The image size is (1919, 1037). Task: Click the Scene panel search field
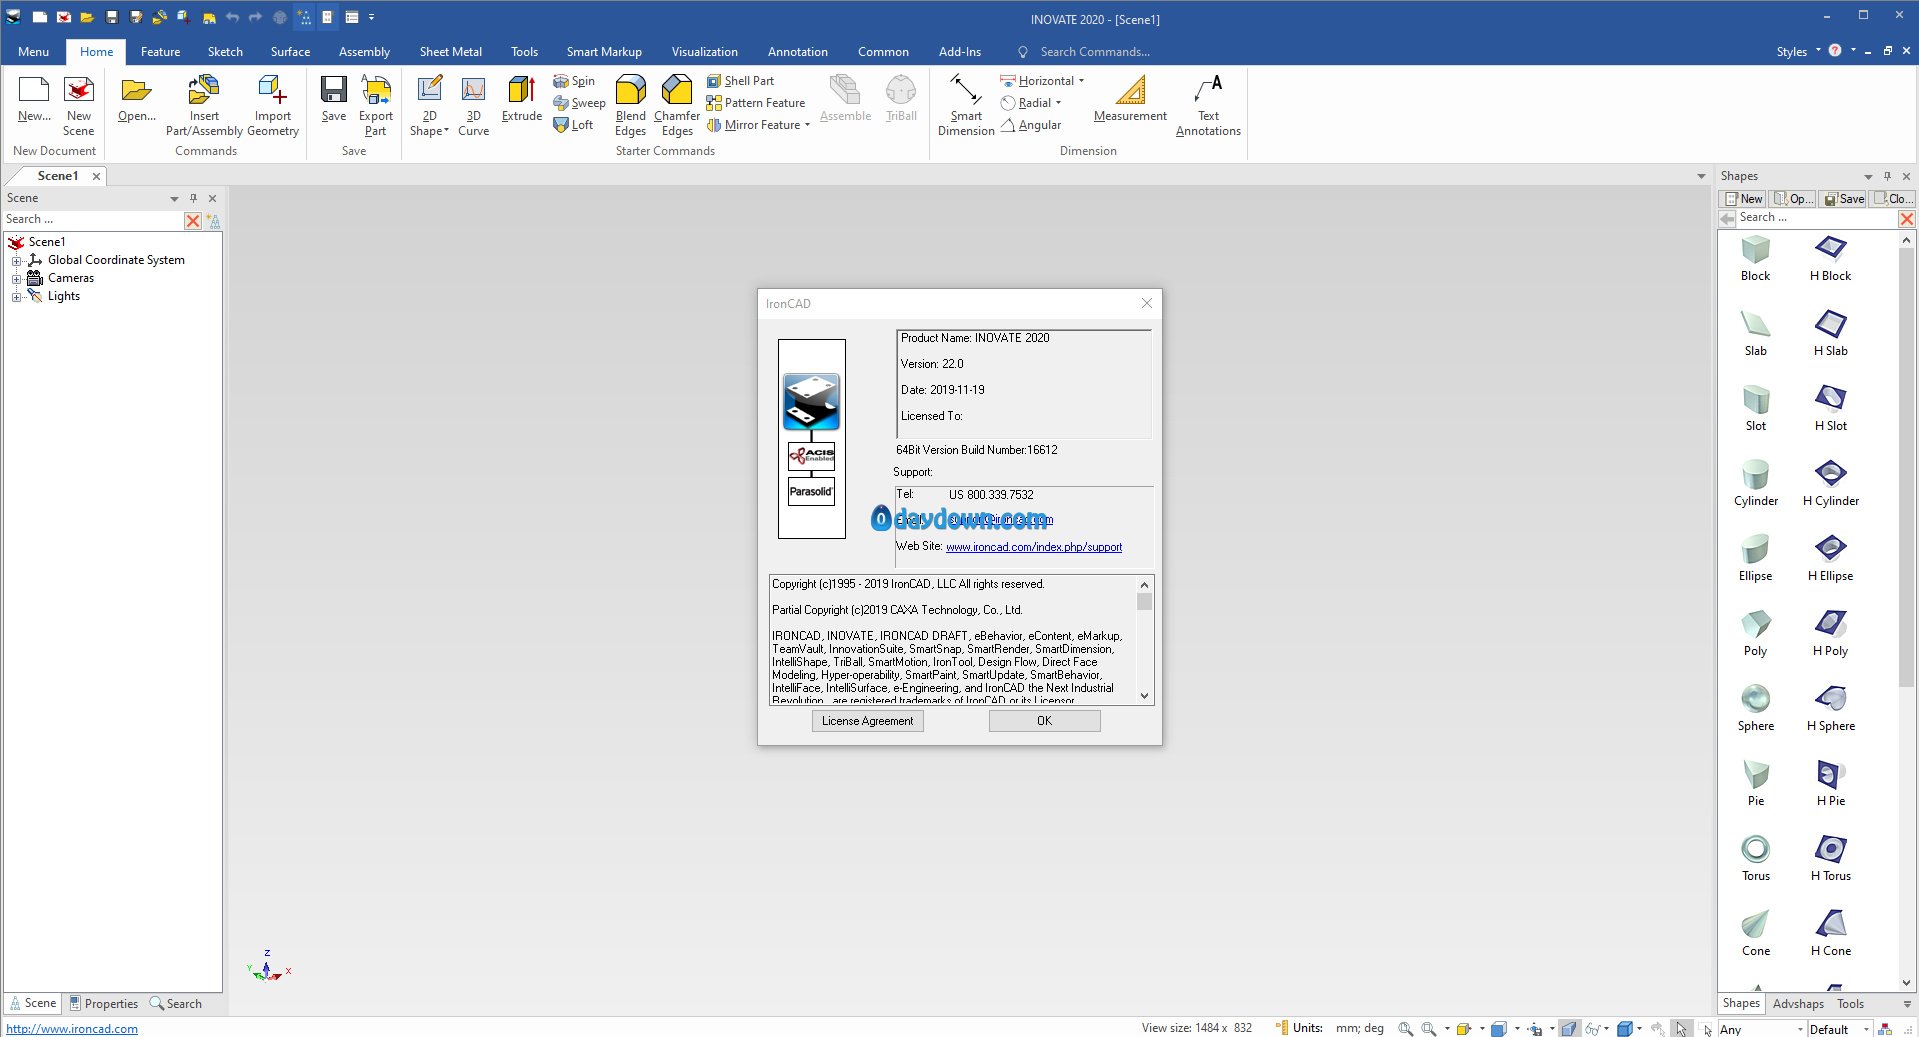tap(92, 220)
